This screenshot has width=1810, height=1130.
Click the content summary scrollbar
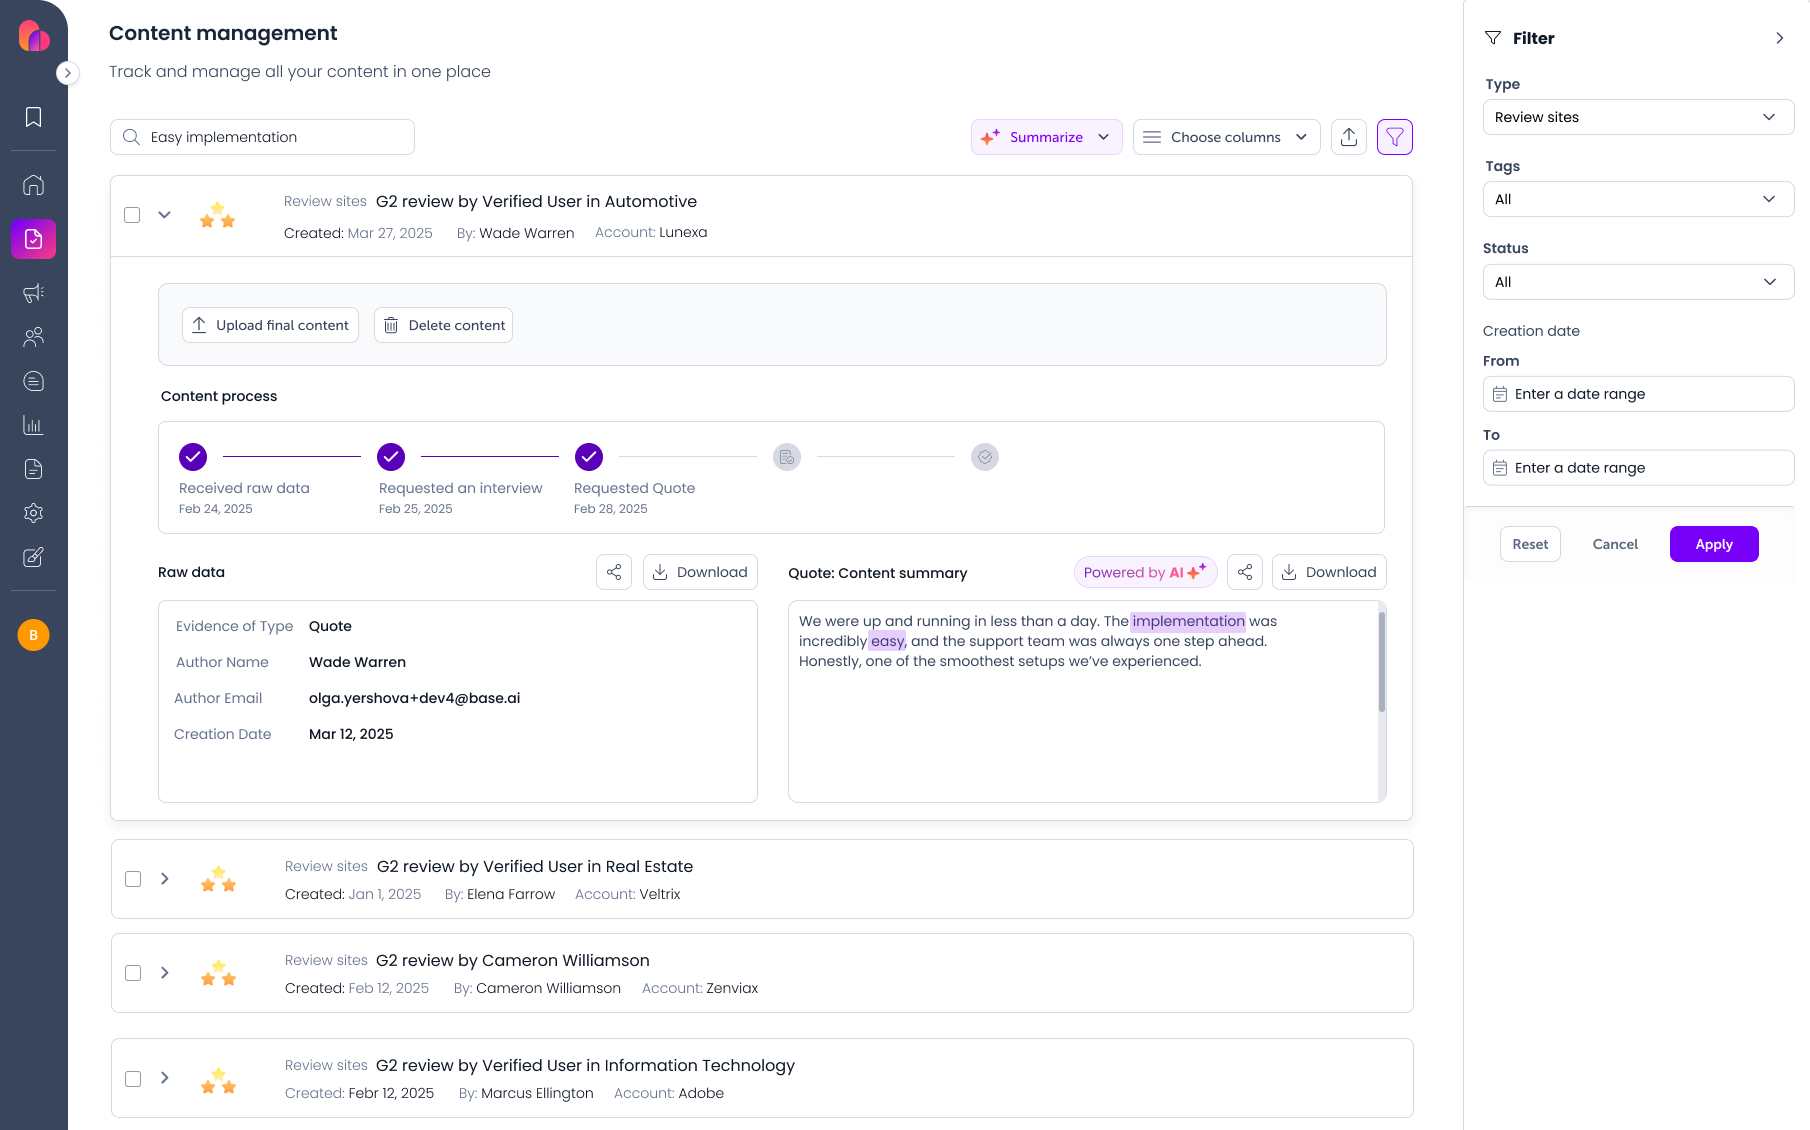[x=1382, y=661]
